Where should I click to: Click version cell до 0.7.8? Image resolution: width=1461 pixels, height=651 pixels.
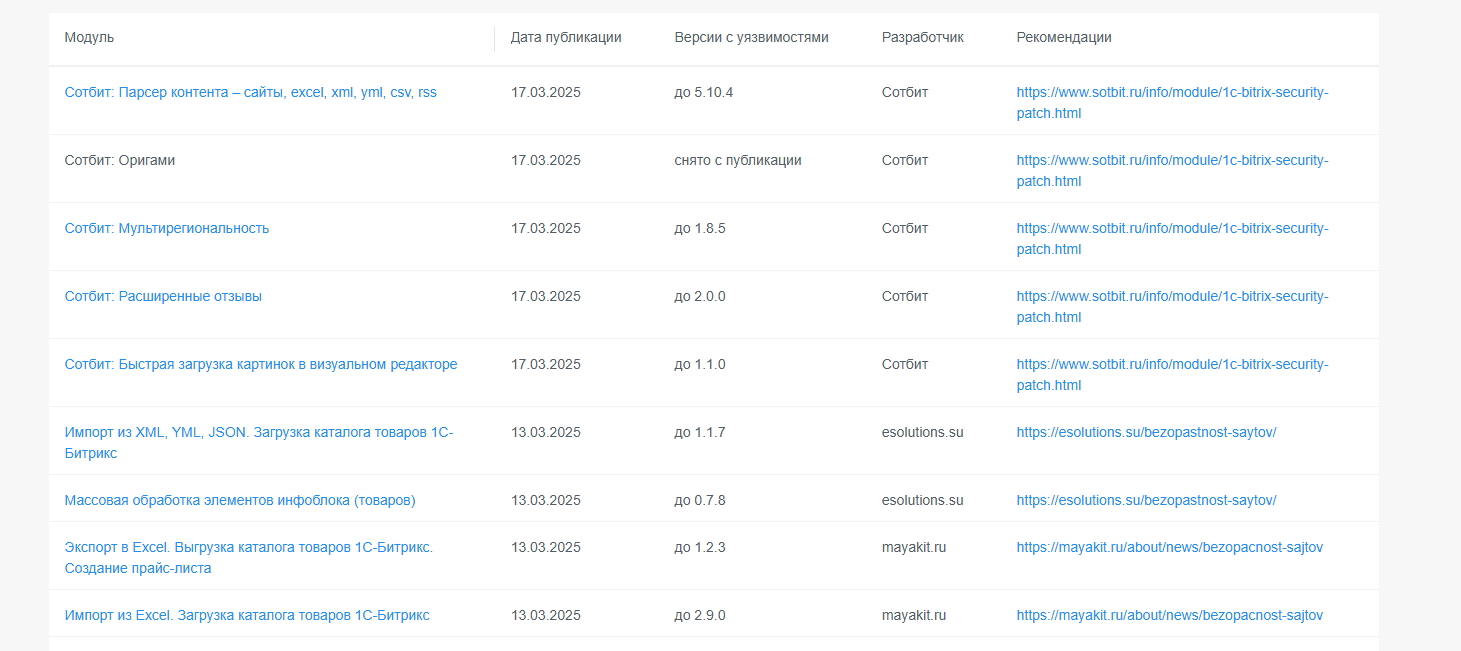point(700,500)
